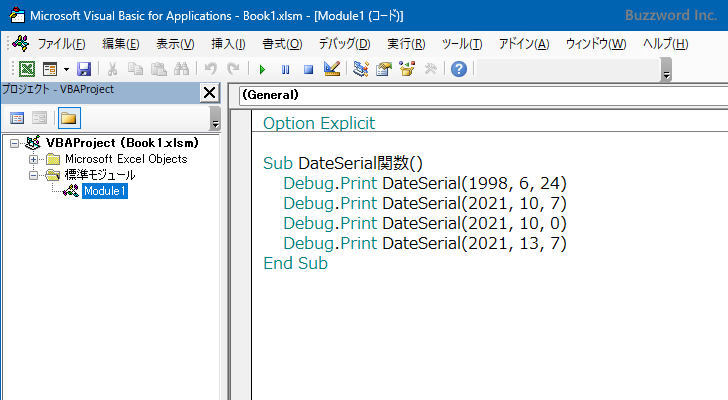Open the アドイン(A) menu
The image size is (728, 400).
click(x=524, y=44)
